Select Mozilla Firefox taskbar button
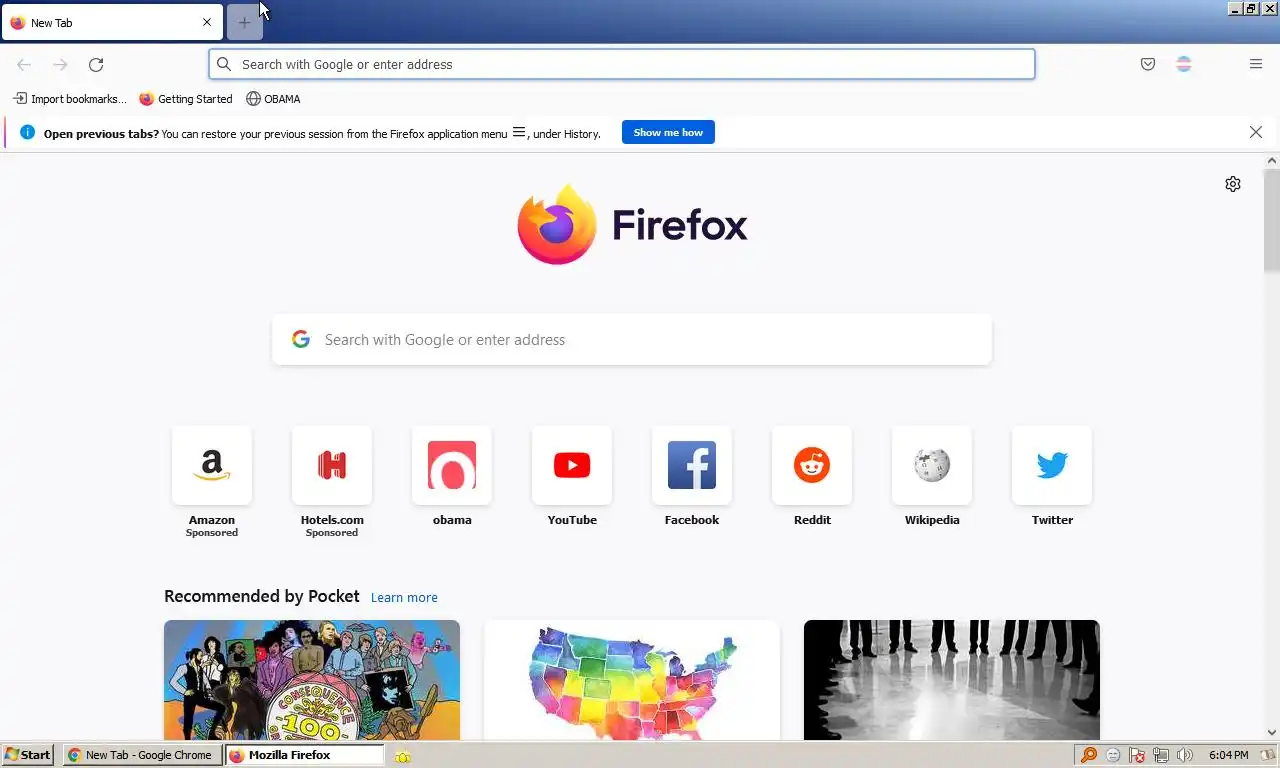1280x768 pixels. pos(304,755)
